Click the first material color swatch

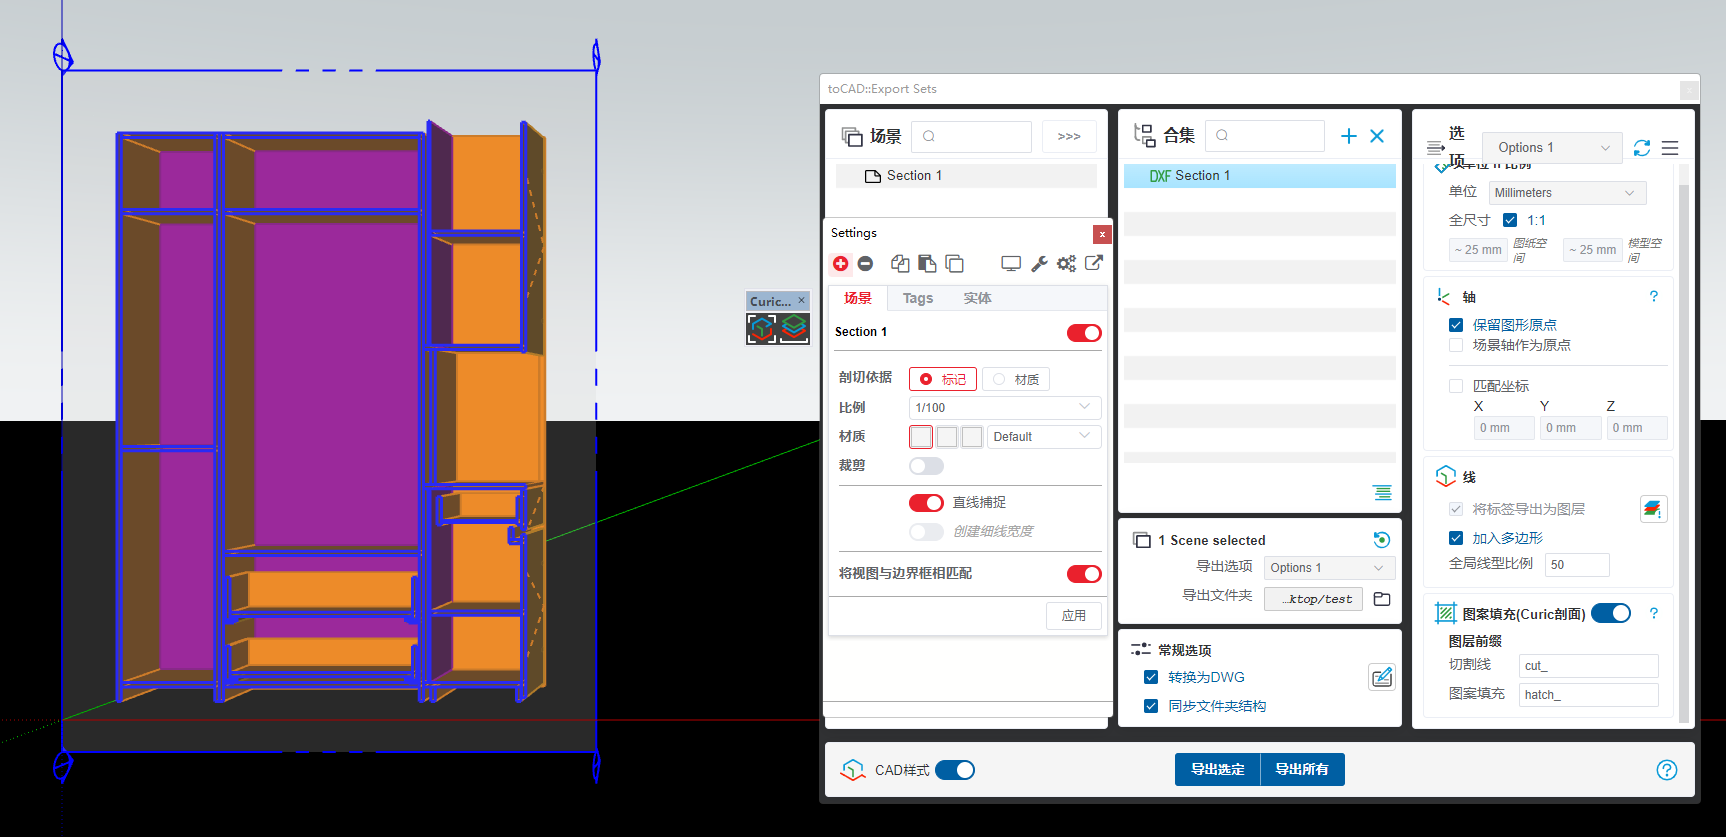point(921,437)
